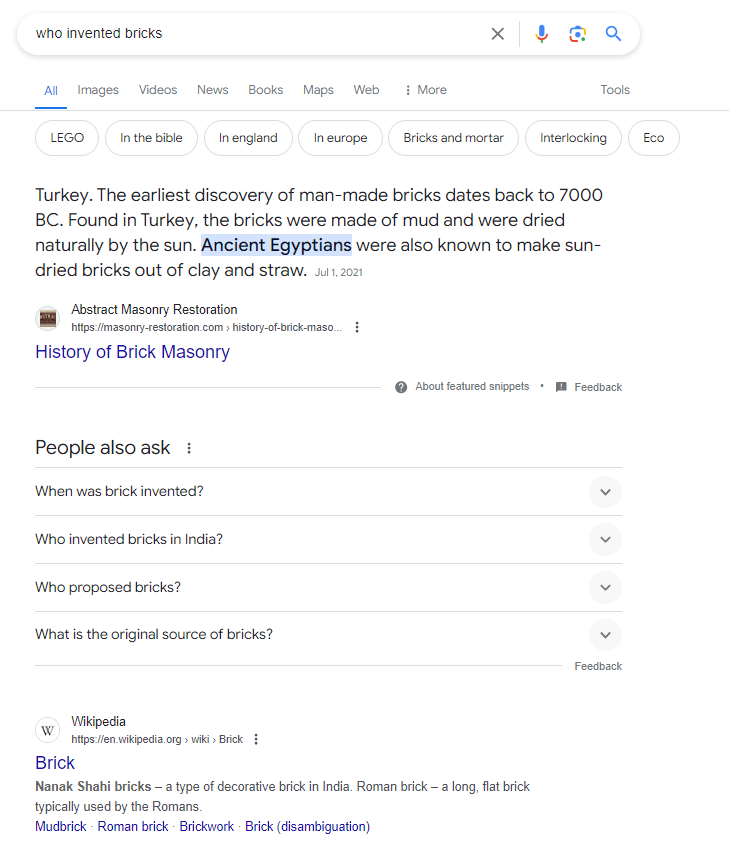The height and width of the screenshot is (855, 729).
Task: Filter by 'Bricks and mortar' chip
Action: [453, 138]
